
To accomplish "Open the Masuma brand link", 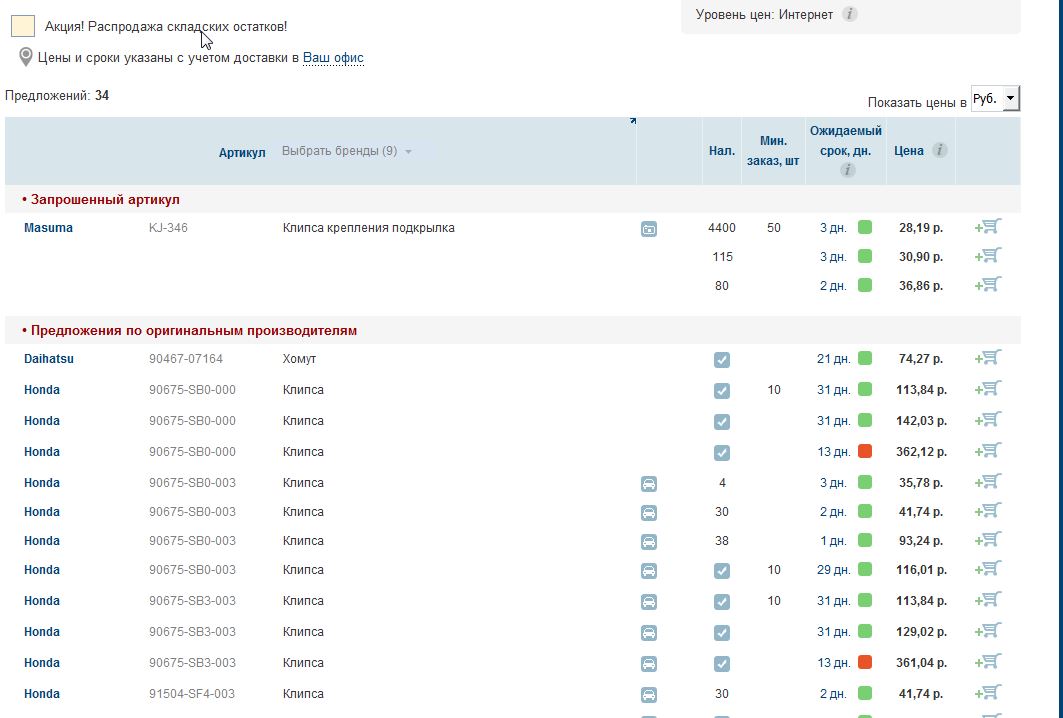I will [48, 228].
